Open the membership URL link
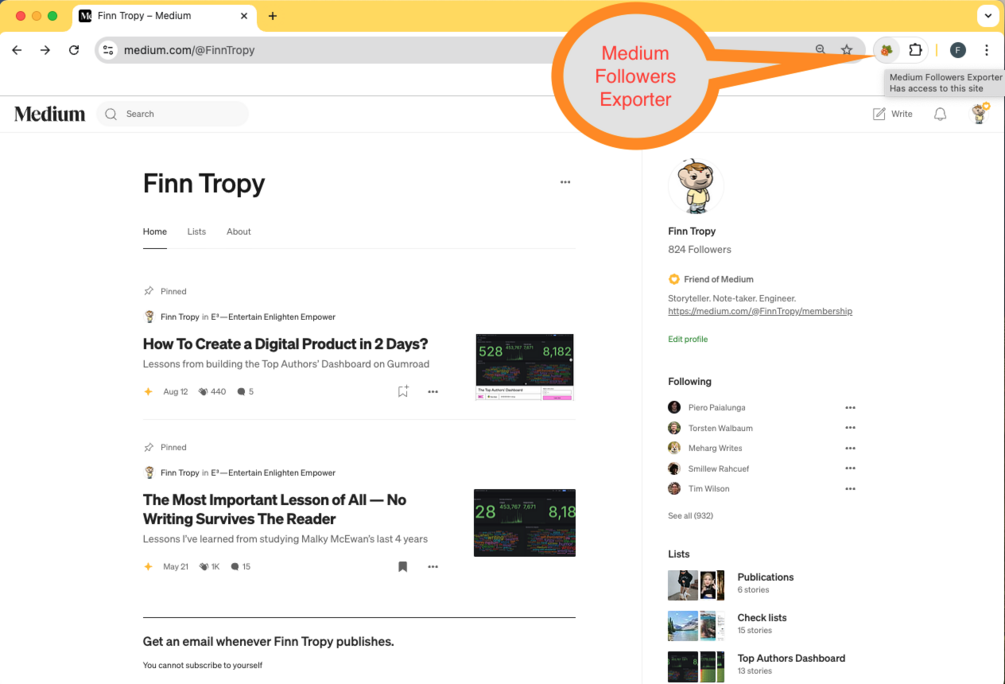This screenshot has height=684, width=1005. [x=760, y=311]
